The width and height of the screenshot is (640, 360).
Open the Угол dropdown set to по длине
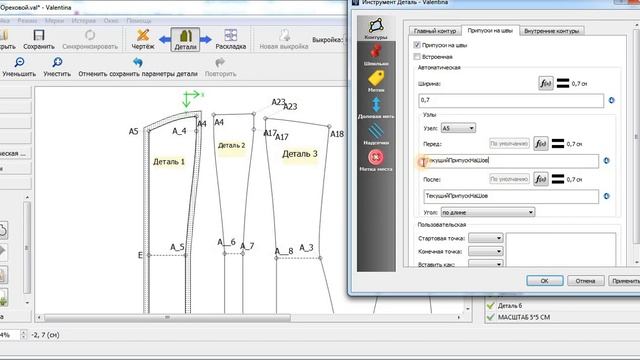(x=488, y=212)
